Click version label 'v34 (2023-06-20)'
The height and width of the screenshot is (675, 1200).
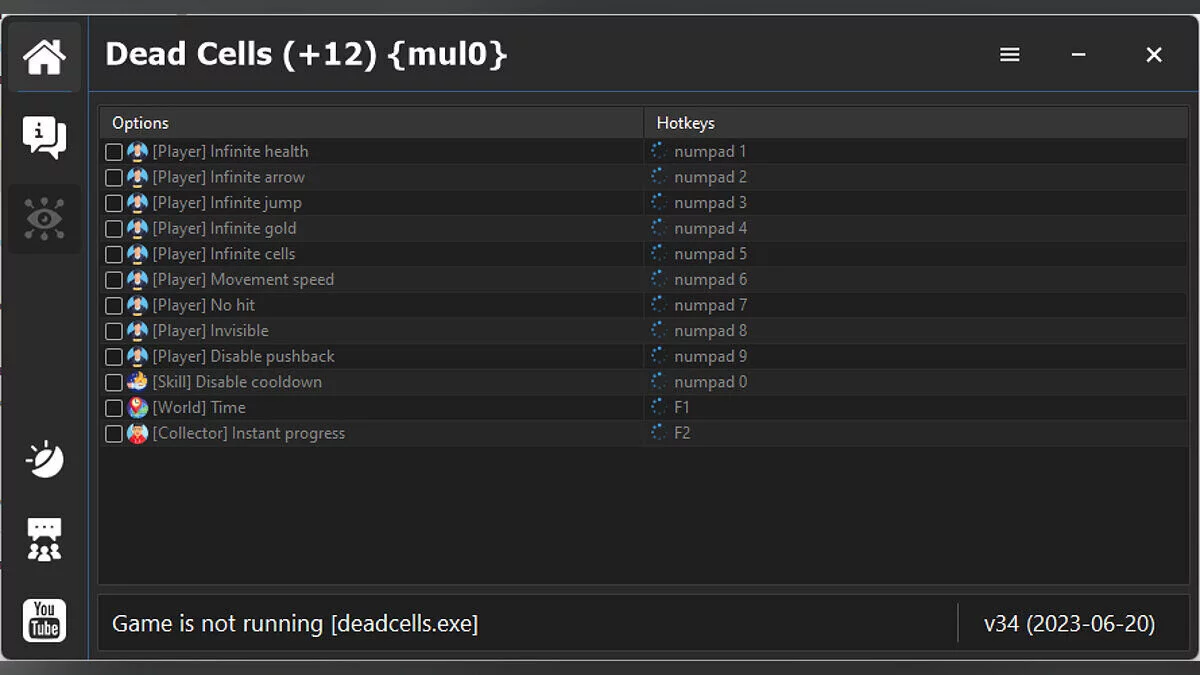coord(1070,624)
